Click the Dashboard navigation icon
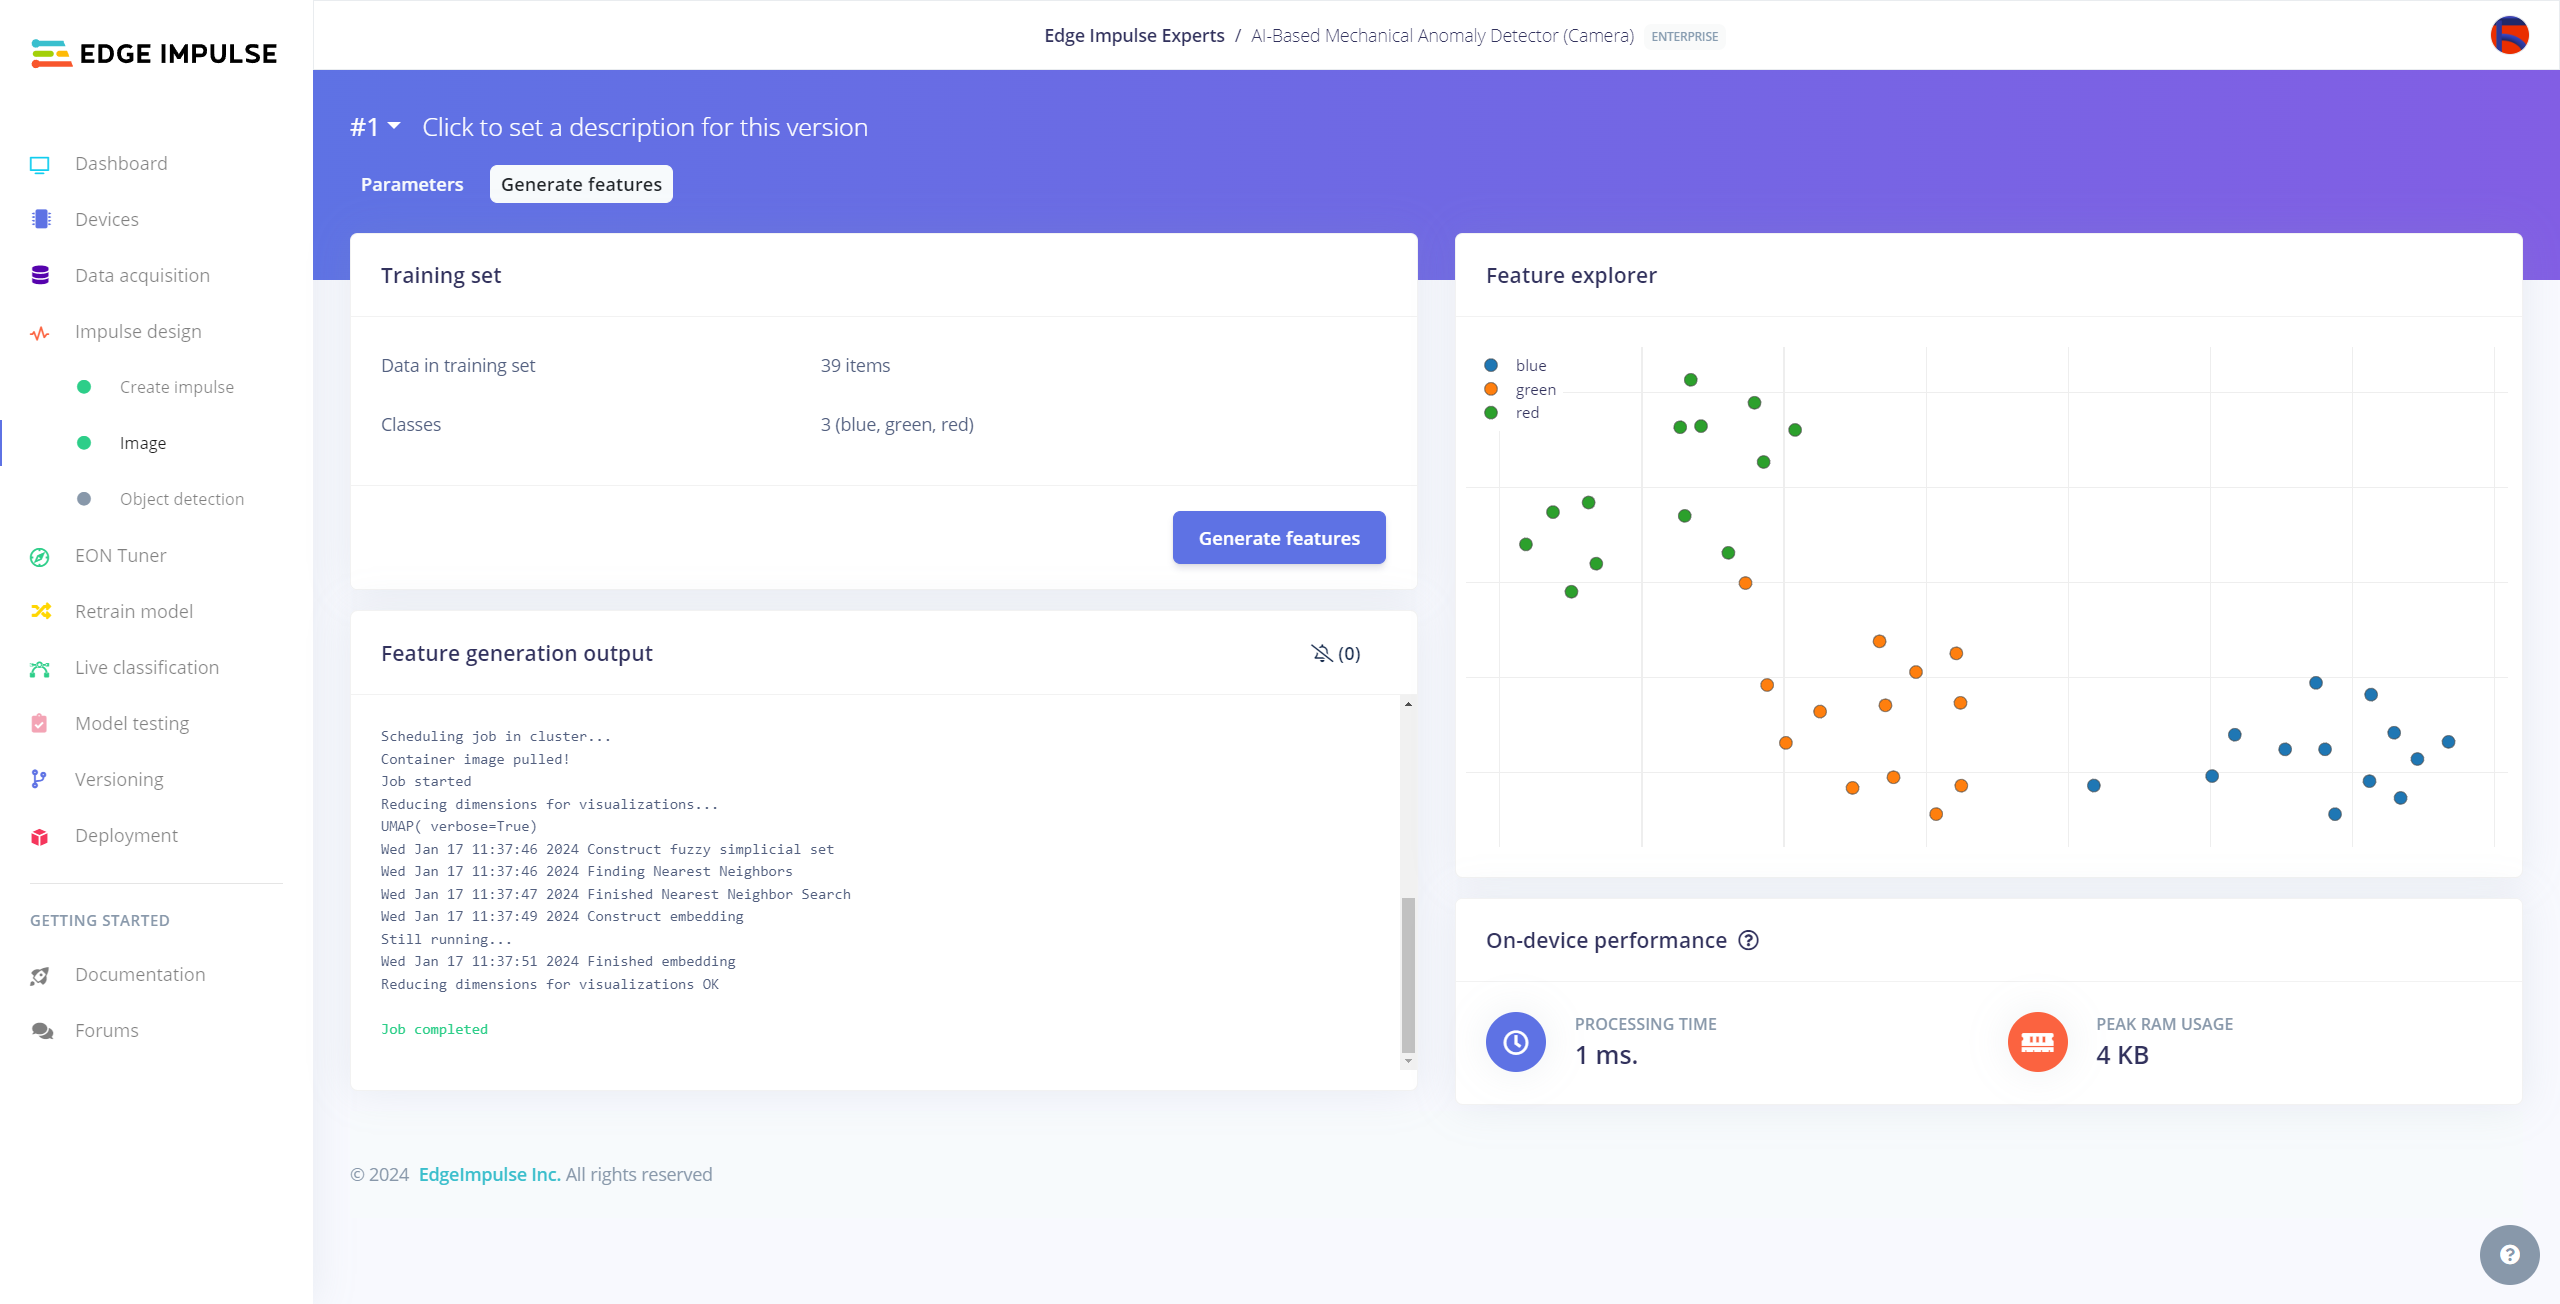Viewport: 2560px width, 1304px height. click(x=40, y=161)
